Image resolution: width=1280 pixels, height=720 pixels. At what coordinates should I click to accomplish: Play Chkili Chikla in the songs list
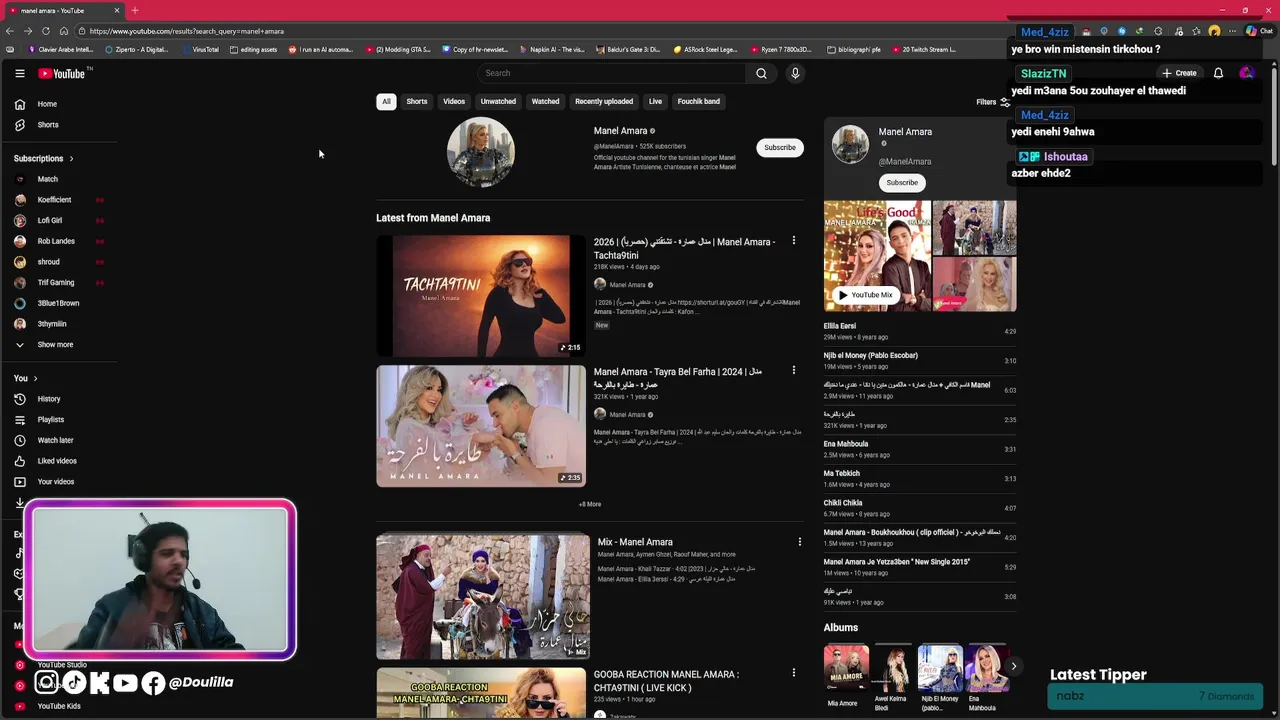920,508
